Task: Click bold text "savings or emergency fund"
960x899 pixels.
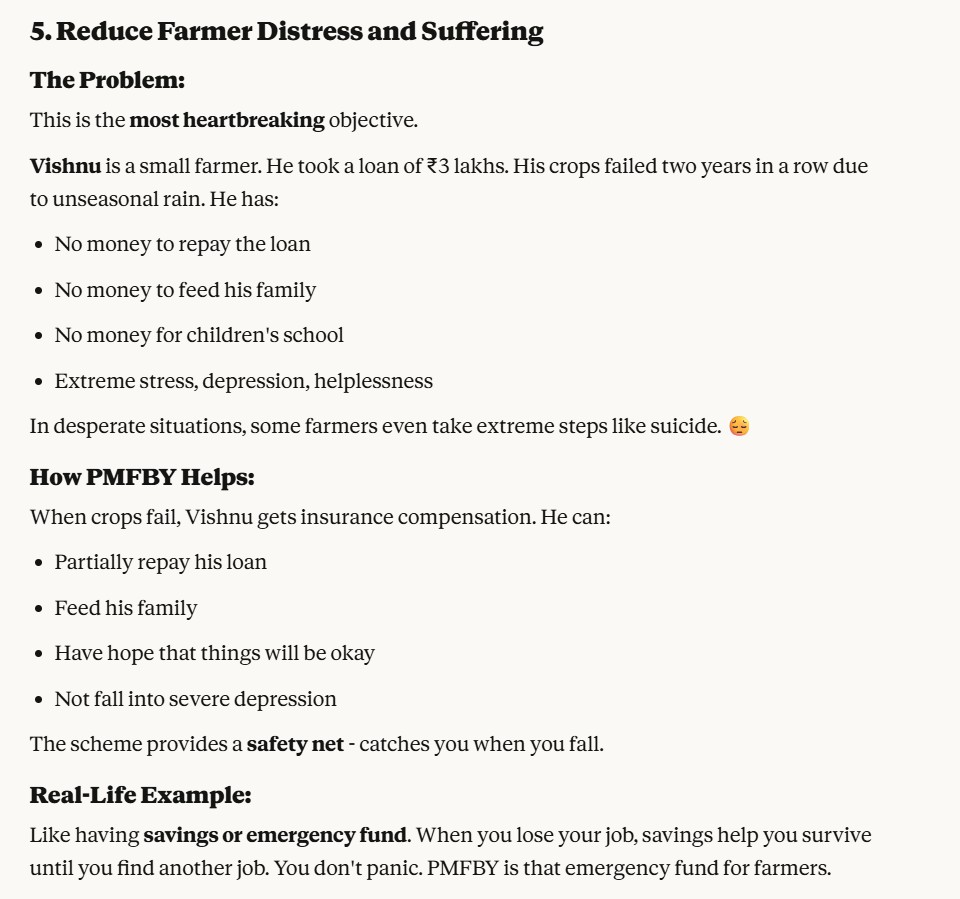Action: [275, 835]
